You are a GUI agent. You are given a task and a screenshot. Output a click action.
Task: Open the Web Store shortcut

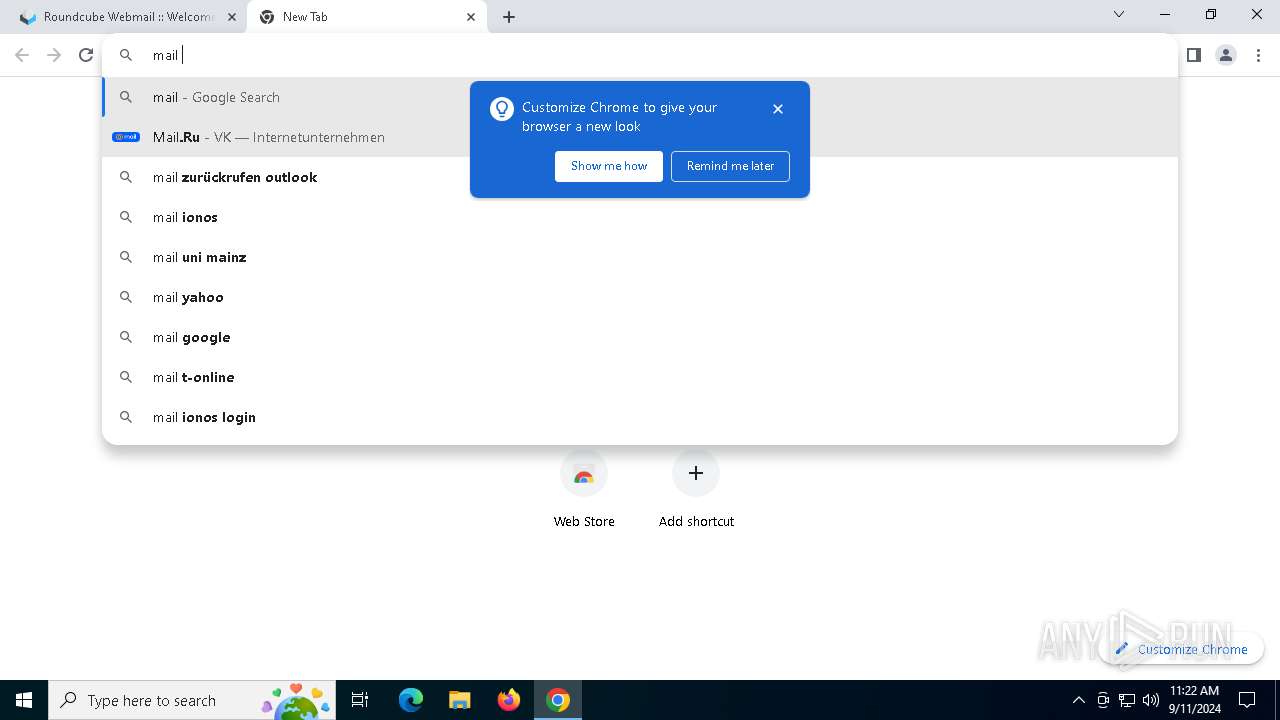[584, 490]
